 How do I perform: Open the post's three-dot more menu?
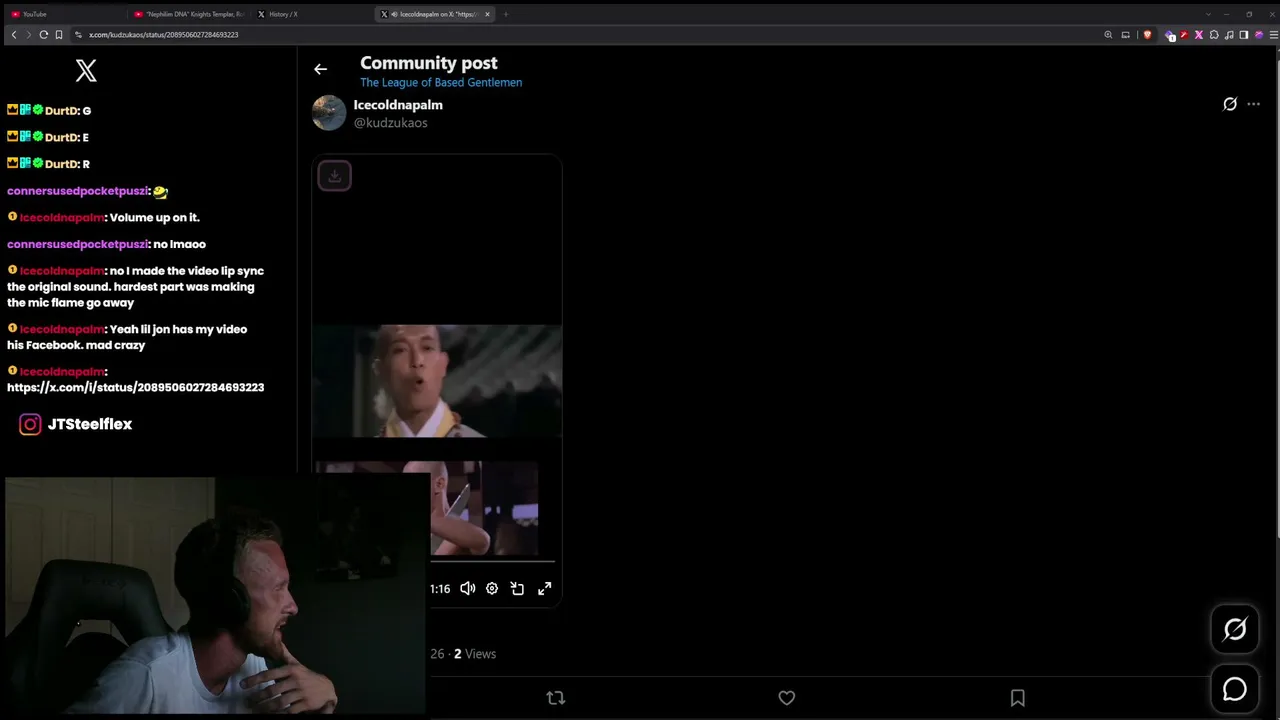[x=1253, y=104]
